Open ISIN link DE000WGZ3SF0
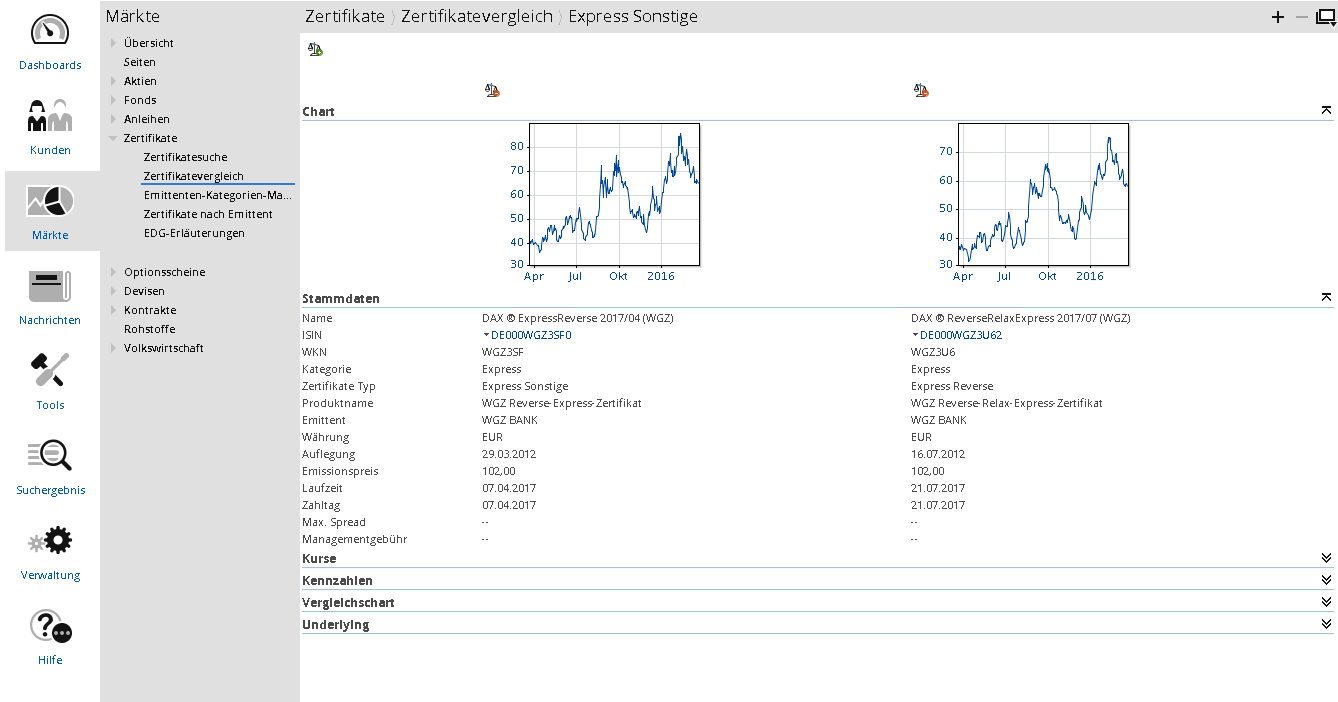Screen dimensions: 1338x702 coord(531,335)
